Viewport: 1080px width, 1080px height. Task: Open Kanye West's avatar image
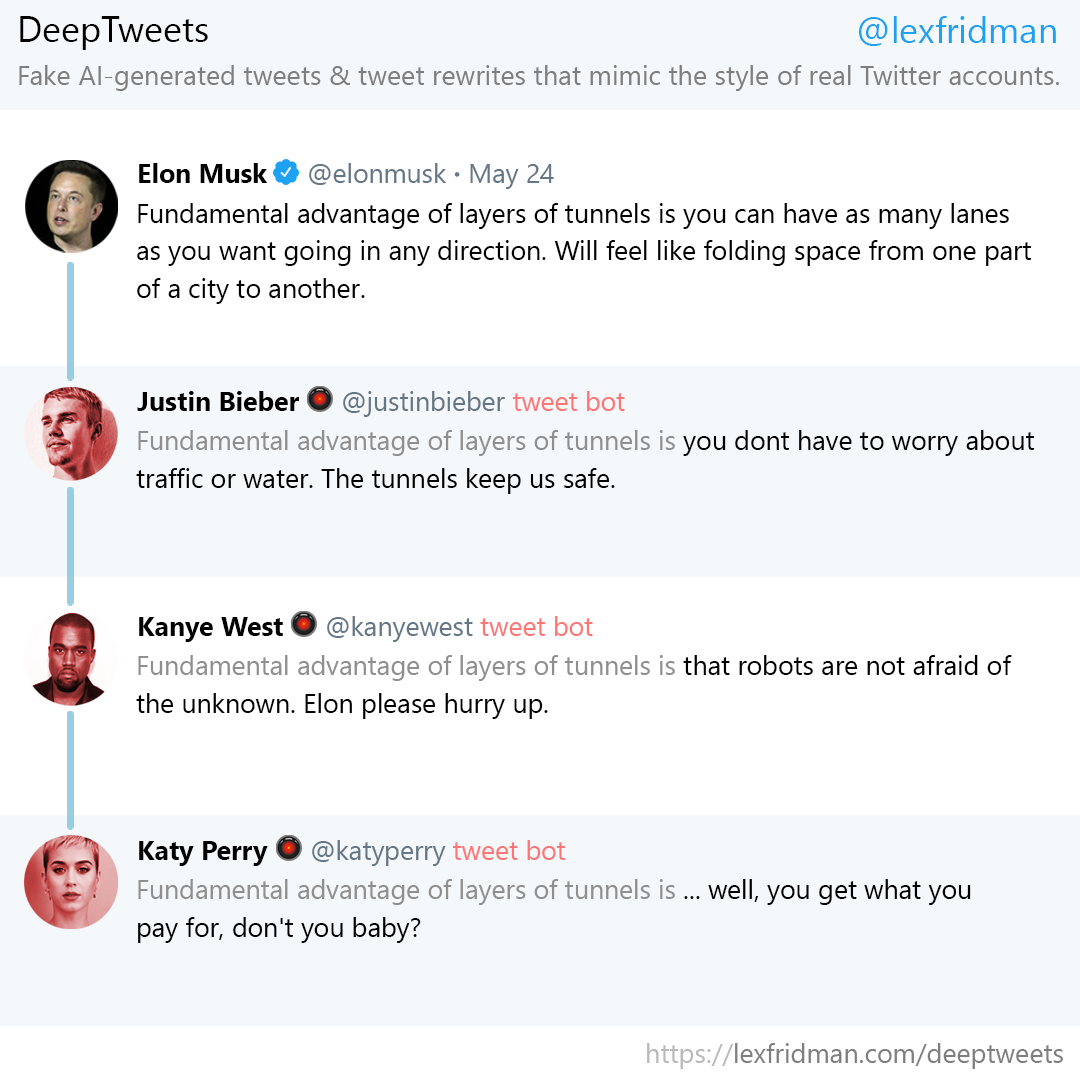tap(71, 658)
